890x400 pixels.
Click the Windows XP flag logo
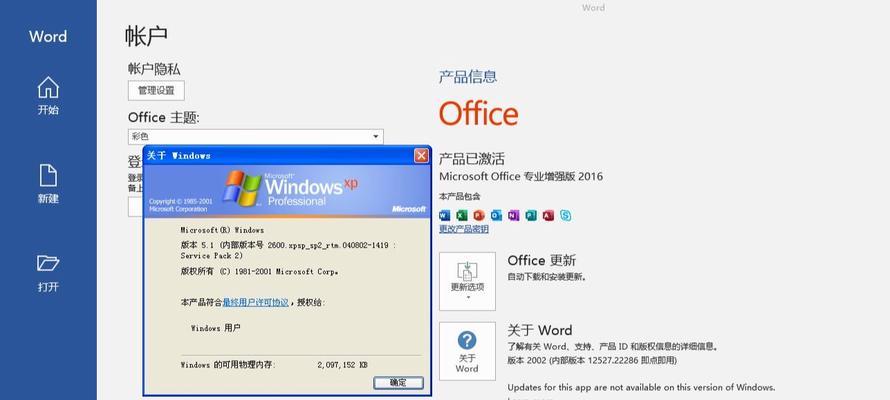pyautogui.click(x=241, y=187)
